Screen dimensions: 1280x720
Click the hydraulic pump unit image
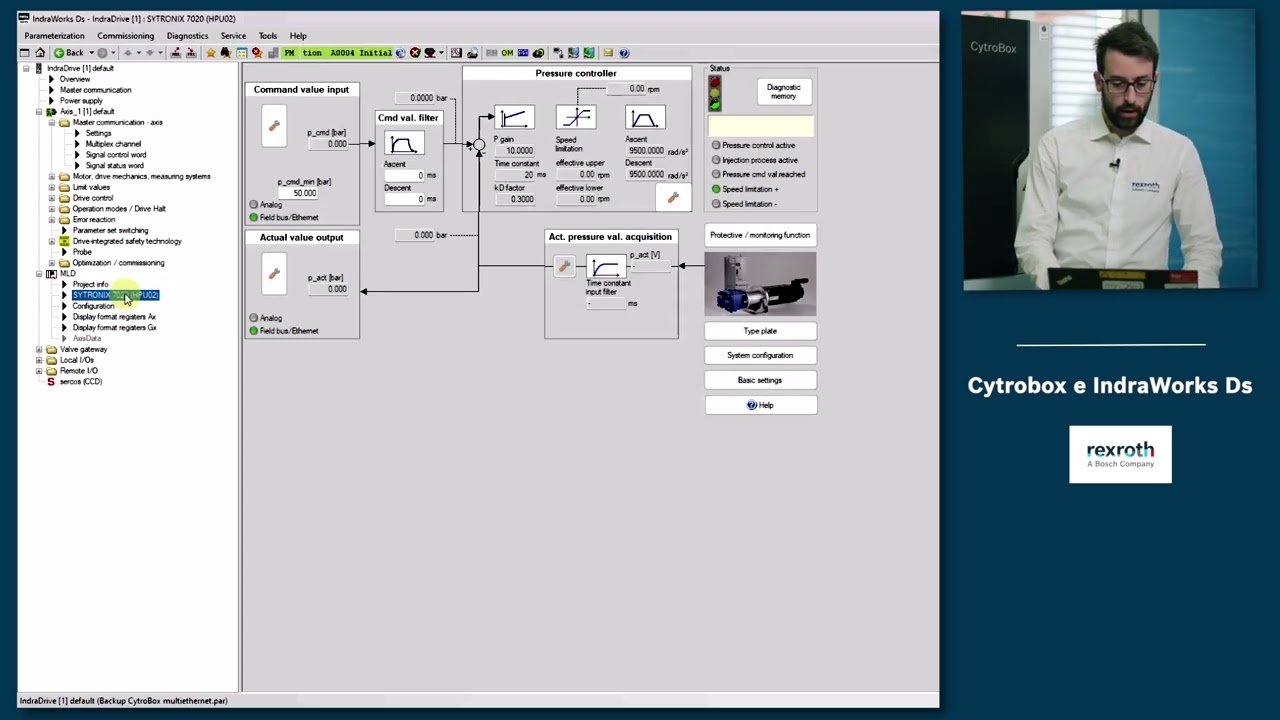pyautogui.click(x=760, y=284)
